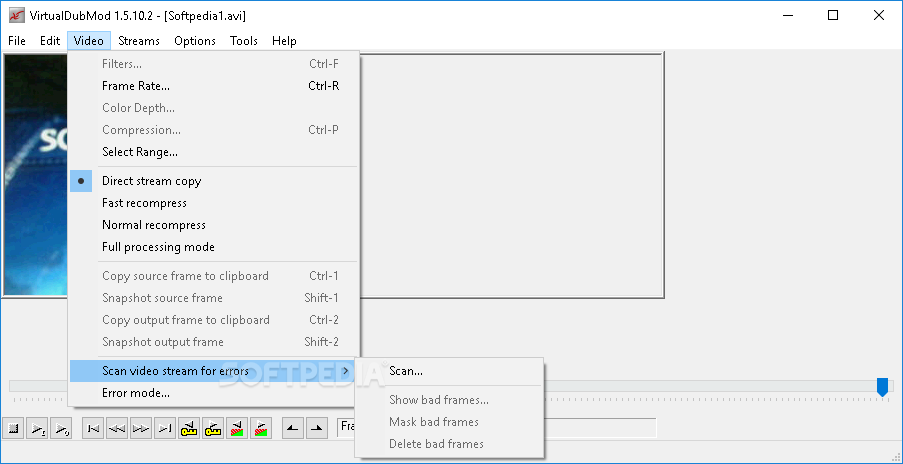
Task: Maximize the VirtualDubMod window
Action: point(833,16)
